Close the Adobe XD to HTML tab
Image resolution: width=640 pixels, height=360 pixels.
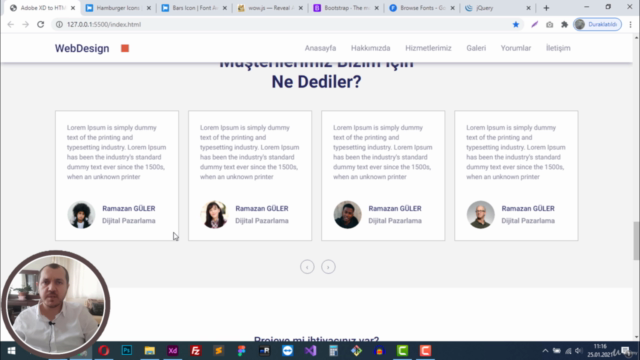[x=73, y=8]
